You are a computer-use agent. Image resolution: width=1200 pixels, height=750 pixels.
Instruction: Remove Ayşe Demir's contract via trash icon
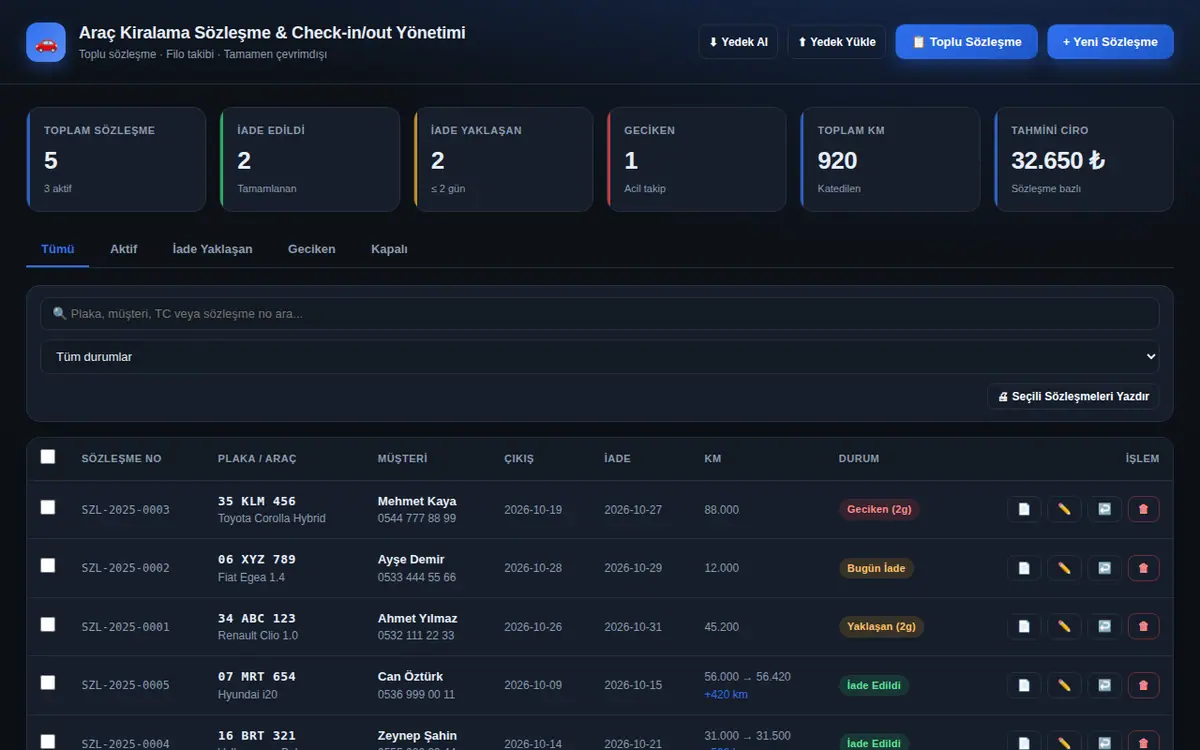click(1144, 568)
